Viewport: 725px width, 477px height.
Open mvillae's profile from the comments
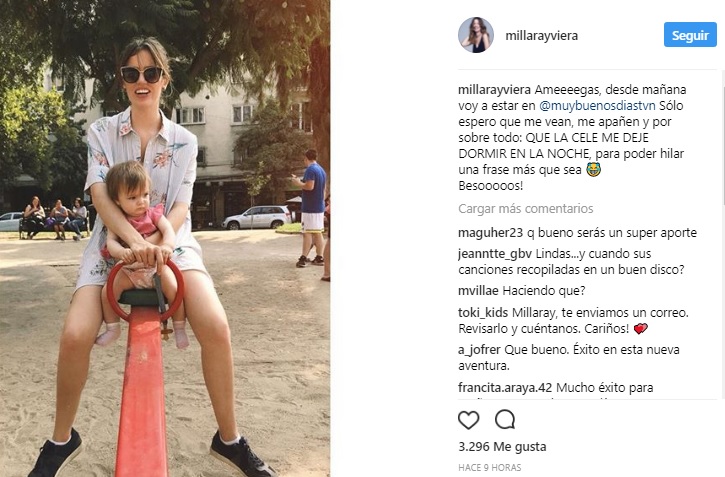click(x=478, y=291)
